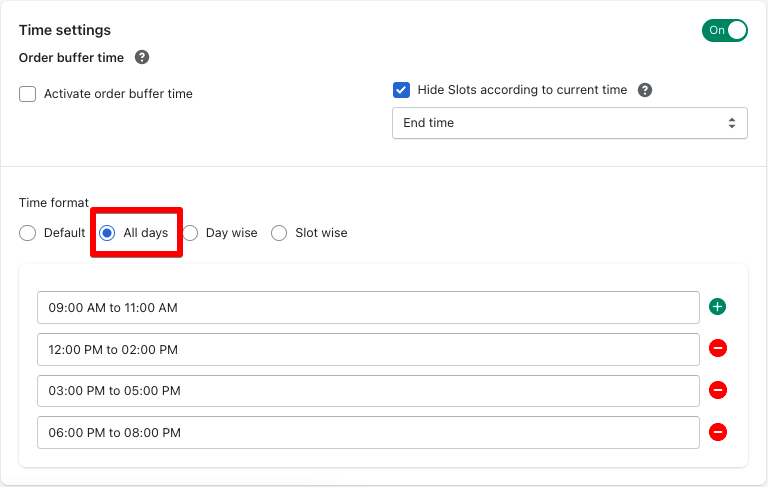Click into 06:00 PM to 08:00 PM field
This screenshot has width=768, height=487.
click(x=367, y=432)
